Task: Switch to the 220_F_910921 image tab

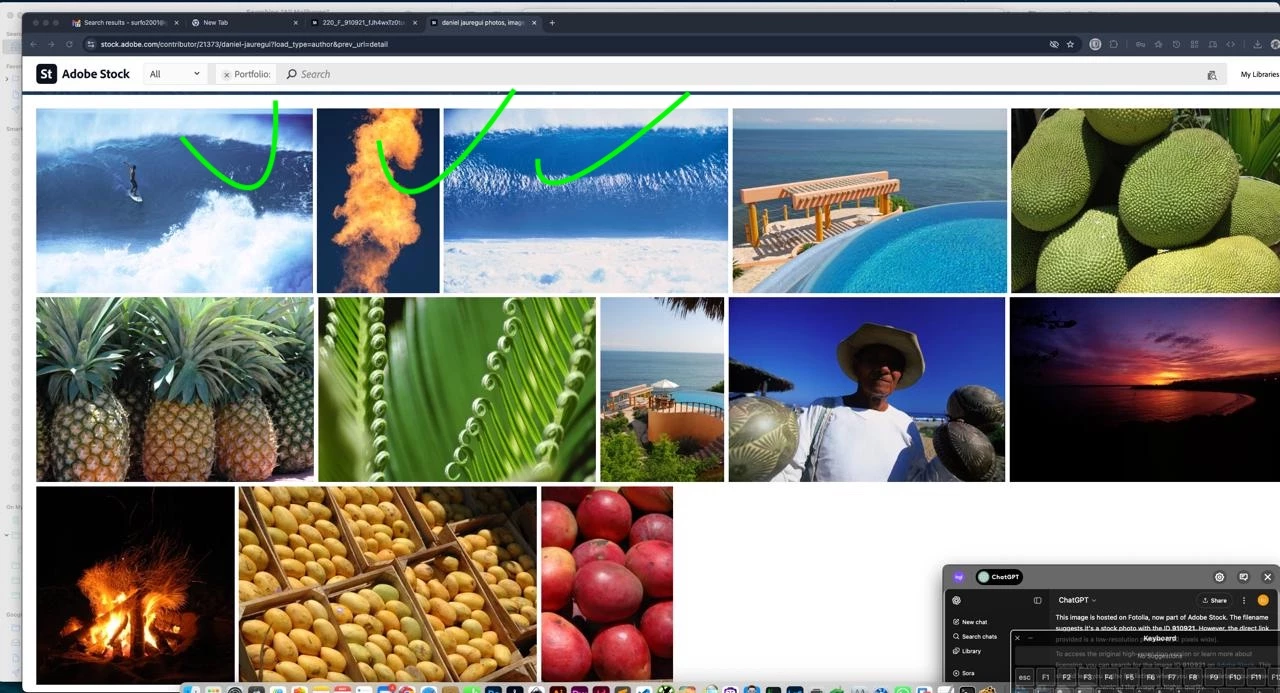Action: pos(363,22)
